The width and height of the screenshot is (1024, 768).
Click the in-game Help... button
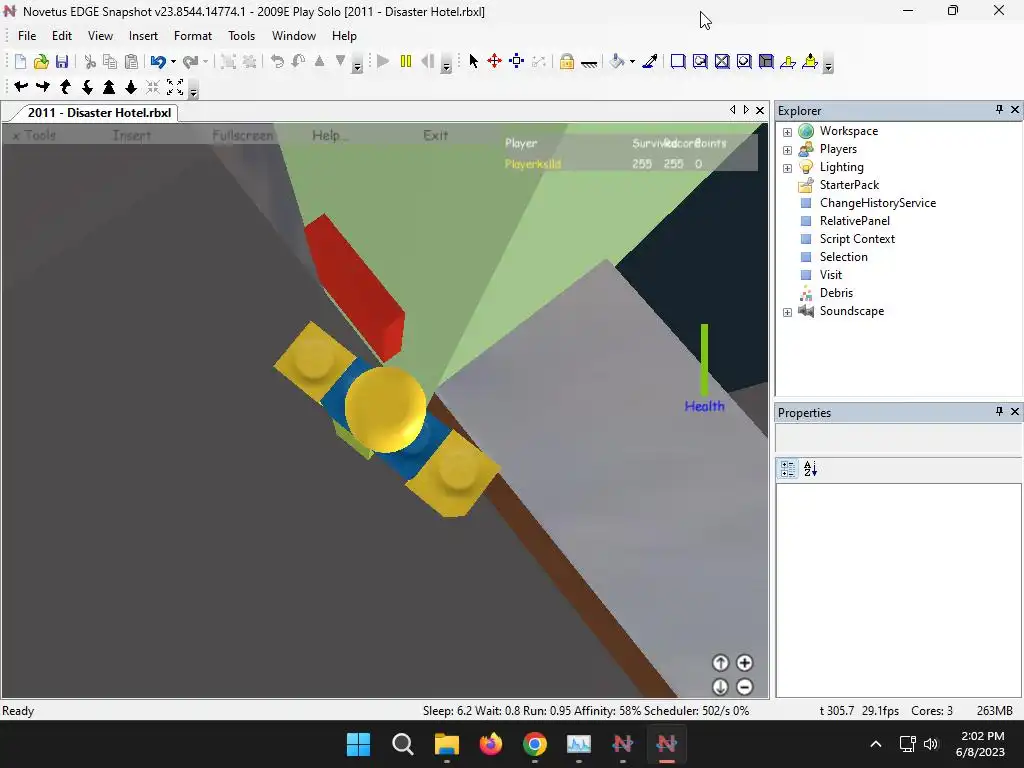pos(330,135)
